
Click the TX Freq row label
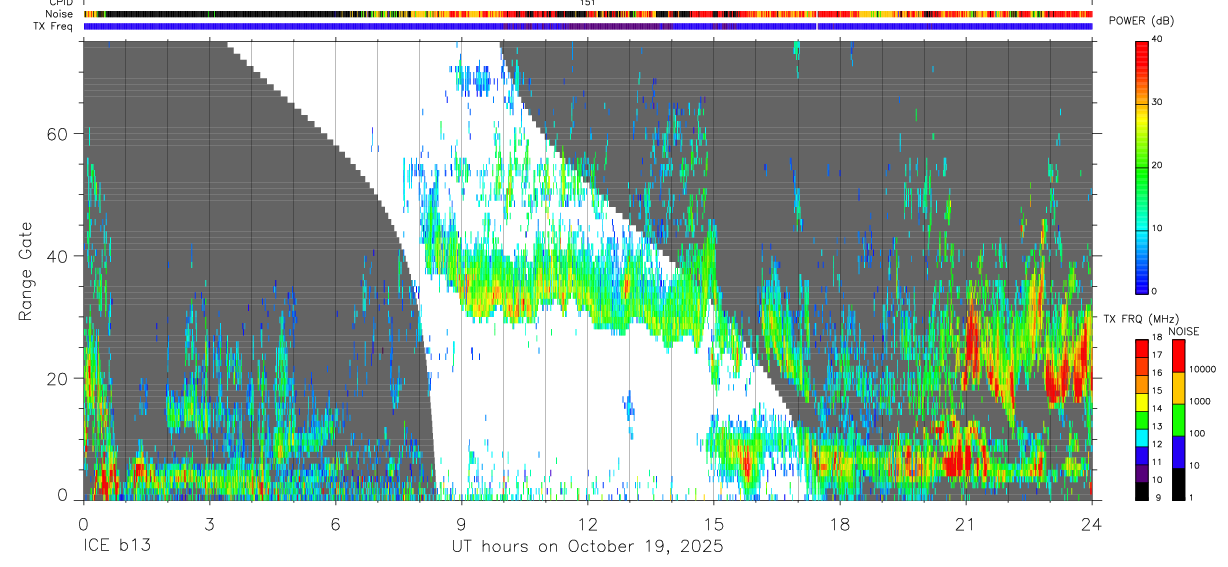[x=54, y=26]
